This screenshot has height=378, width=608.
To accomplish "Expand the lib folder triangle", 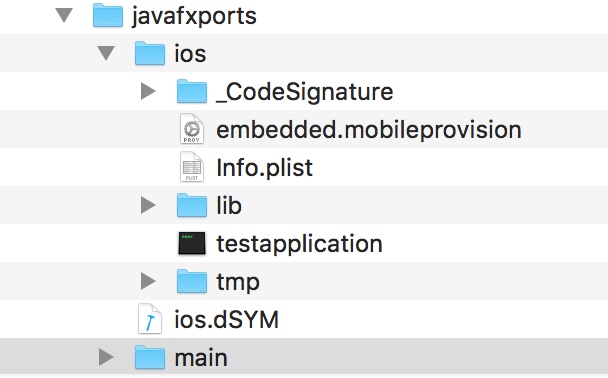I will (x=148, y=205).
